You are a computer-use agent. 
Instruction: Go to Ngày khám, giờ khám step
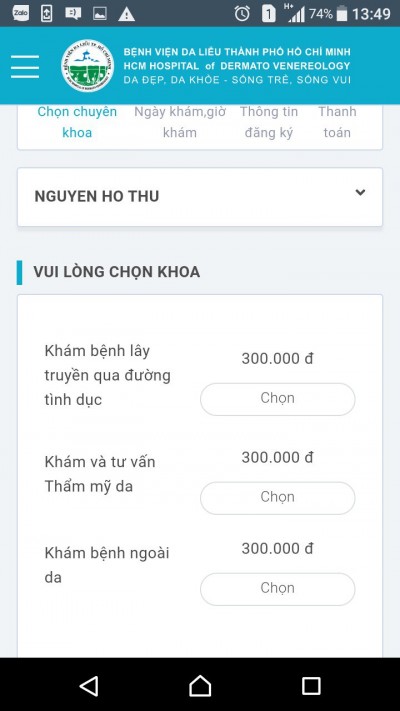pos(180,122)
